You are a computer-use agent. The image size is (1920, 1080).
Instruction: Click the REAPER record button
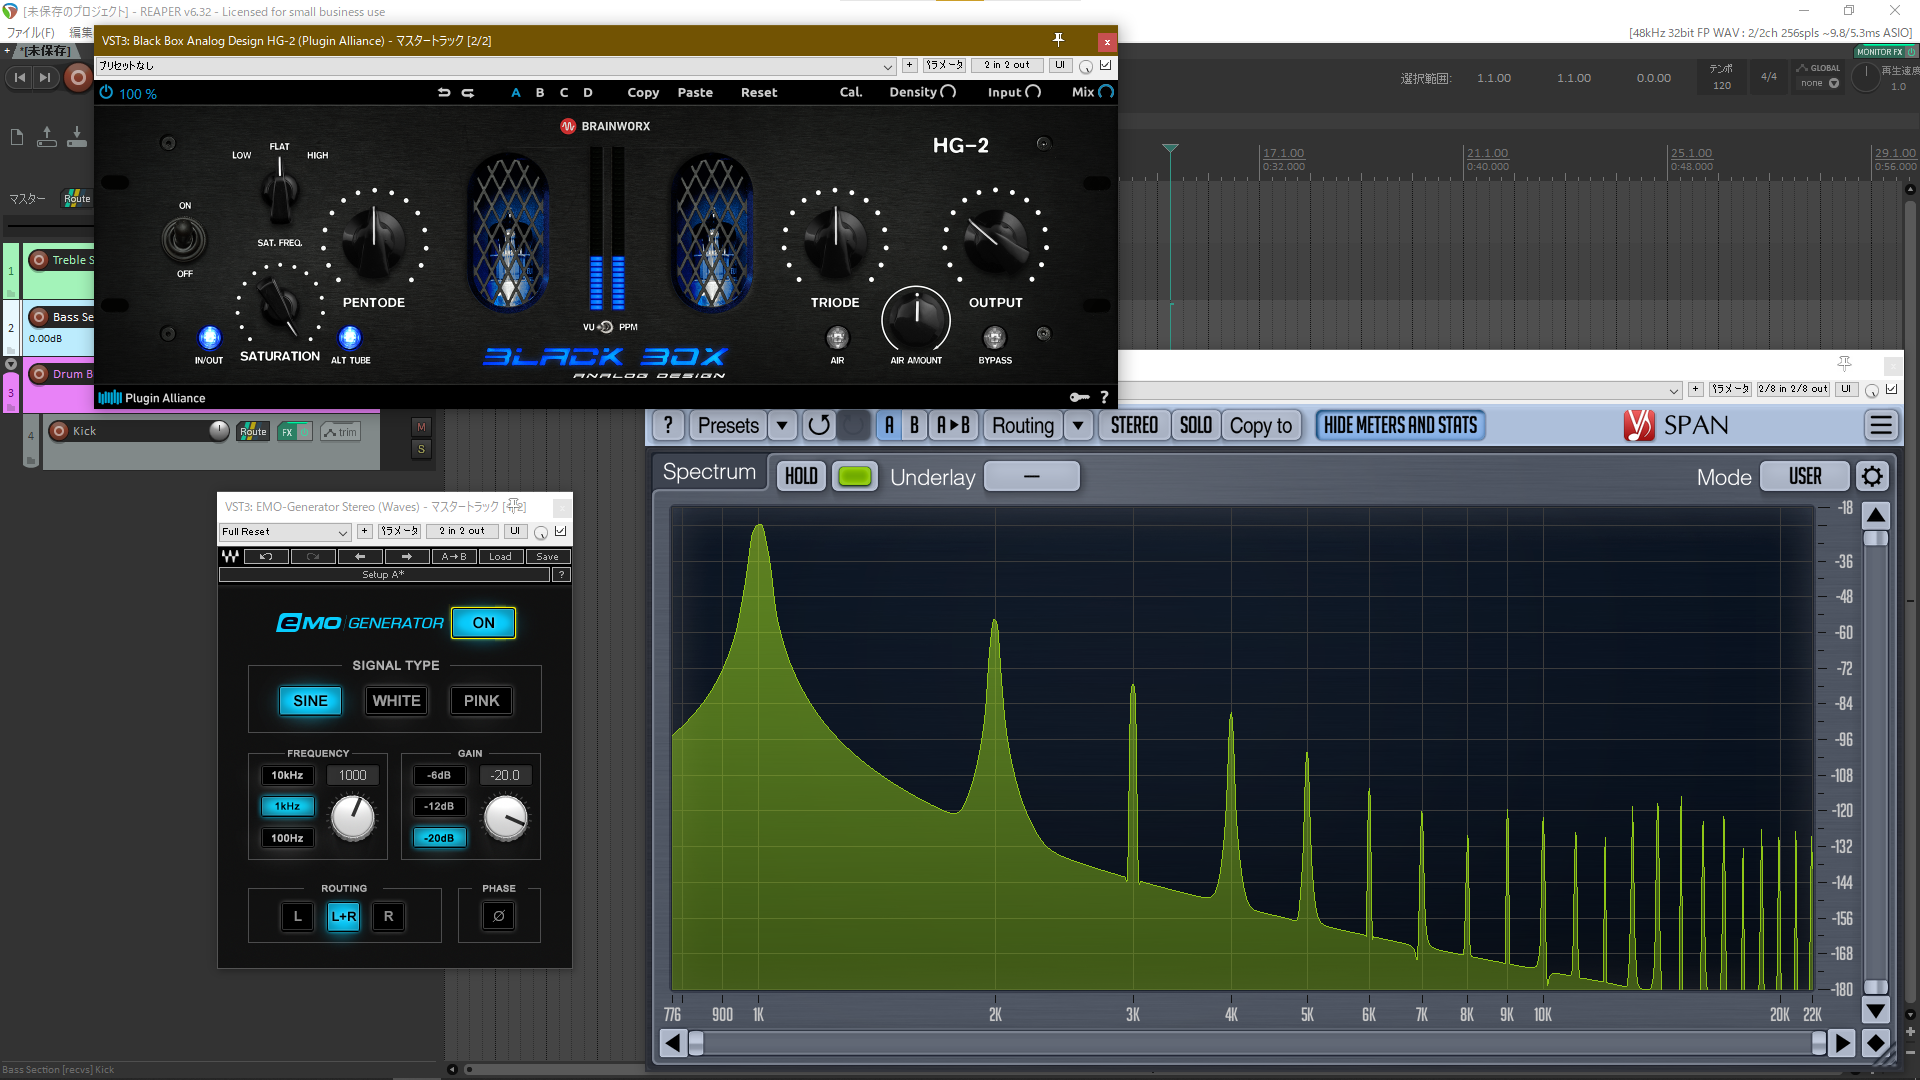click(x=78, y=78)
